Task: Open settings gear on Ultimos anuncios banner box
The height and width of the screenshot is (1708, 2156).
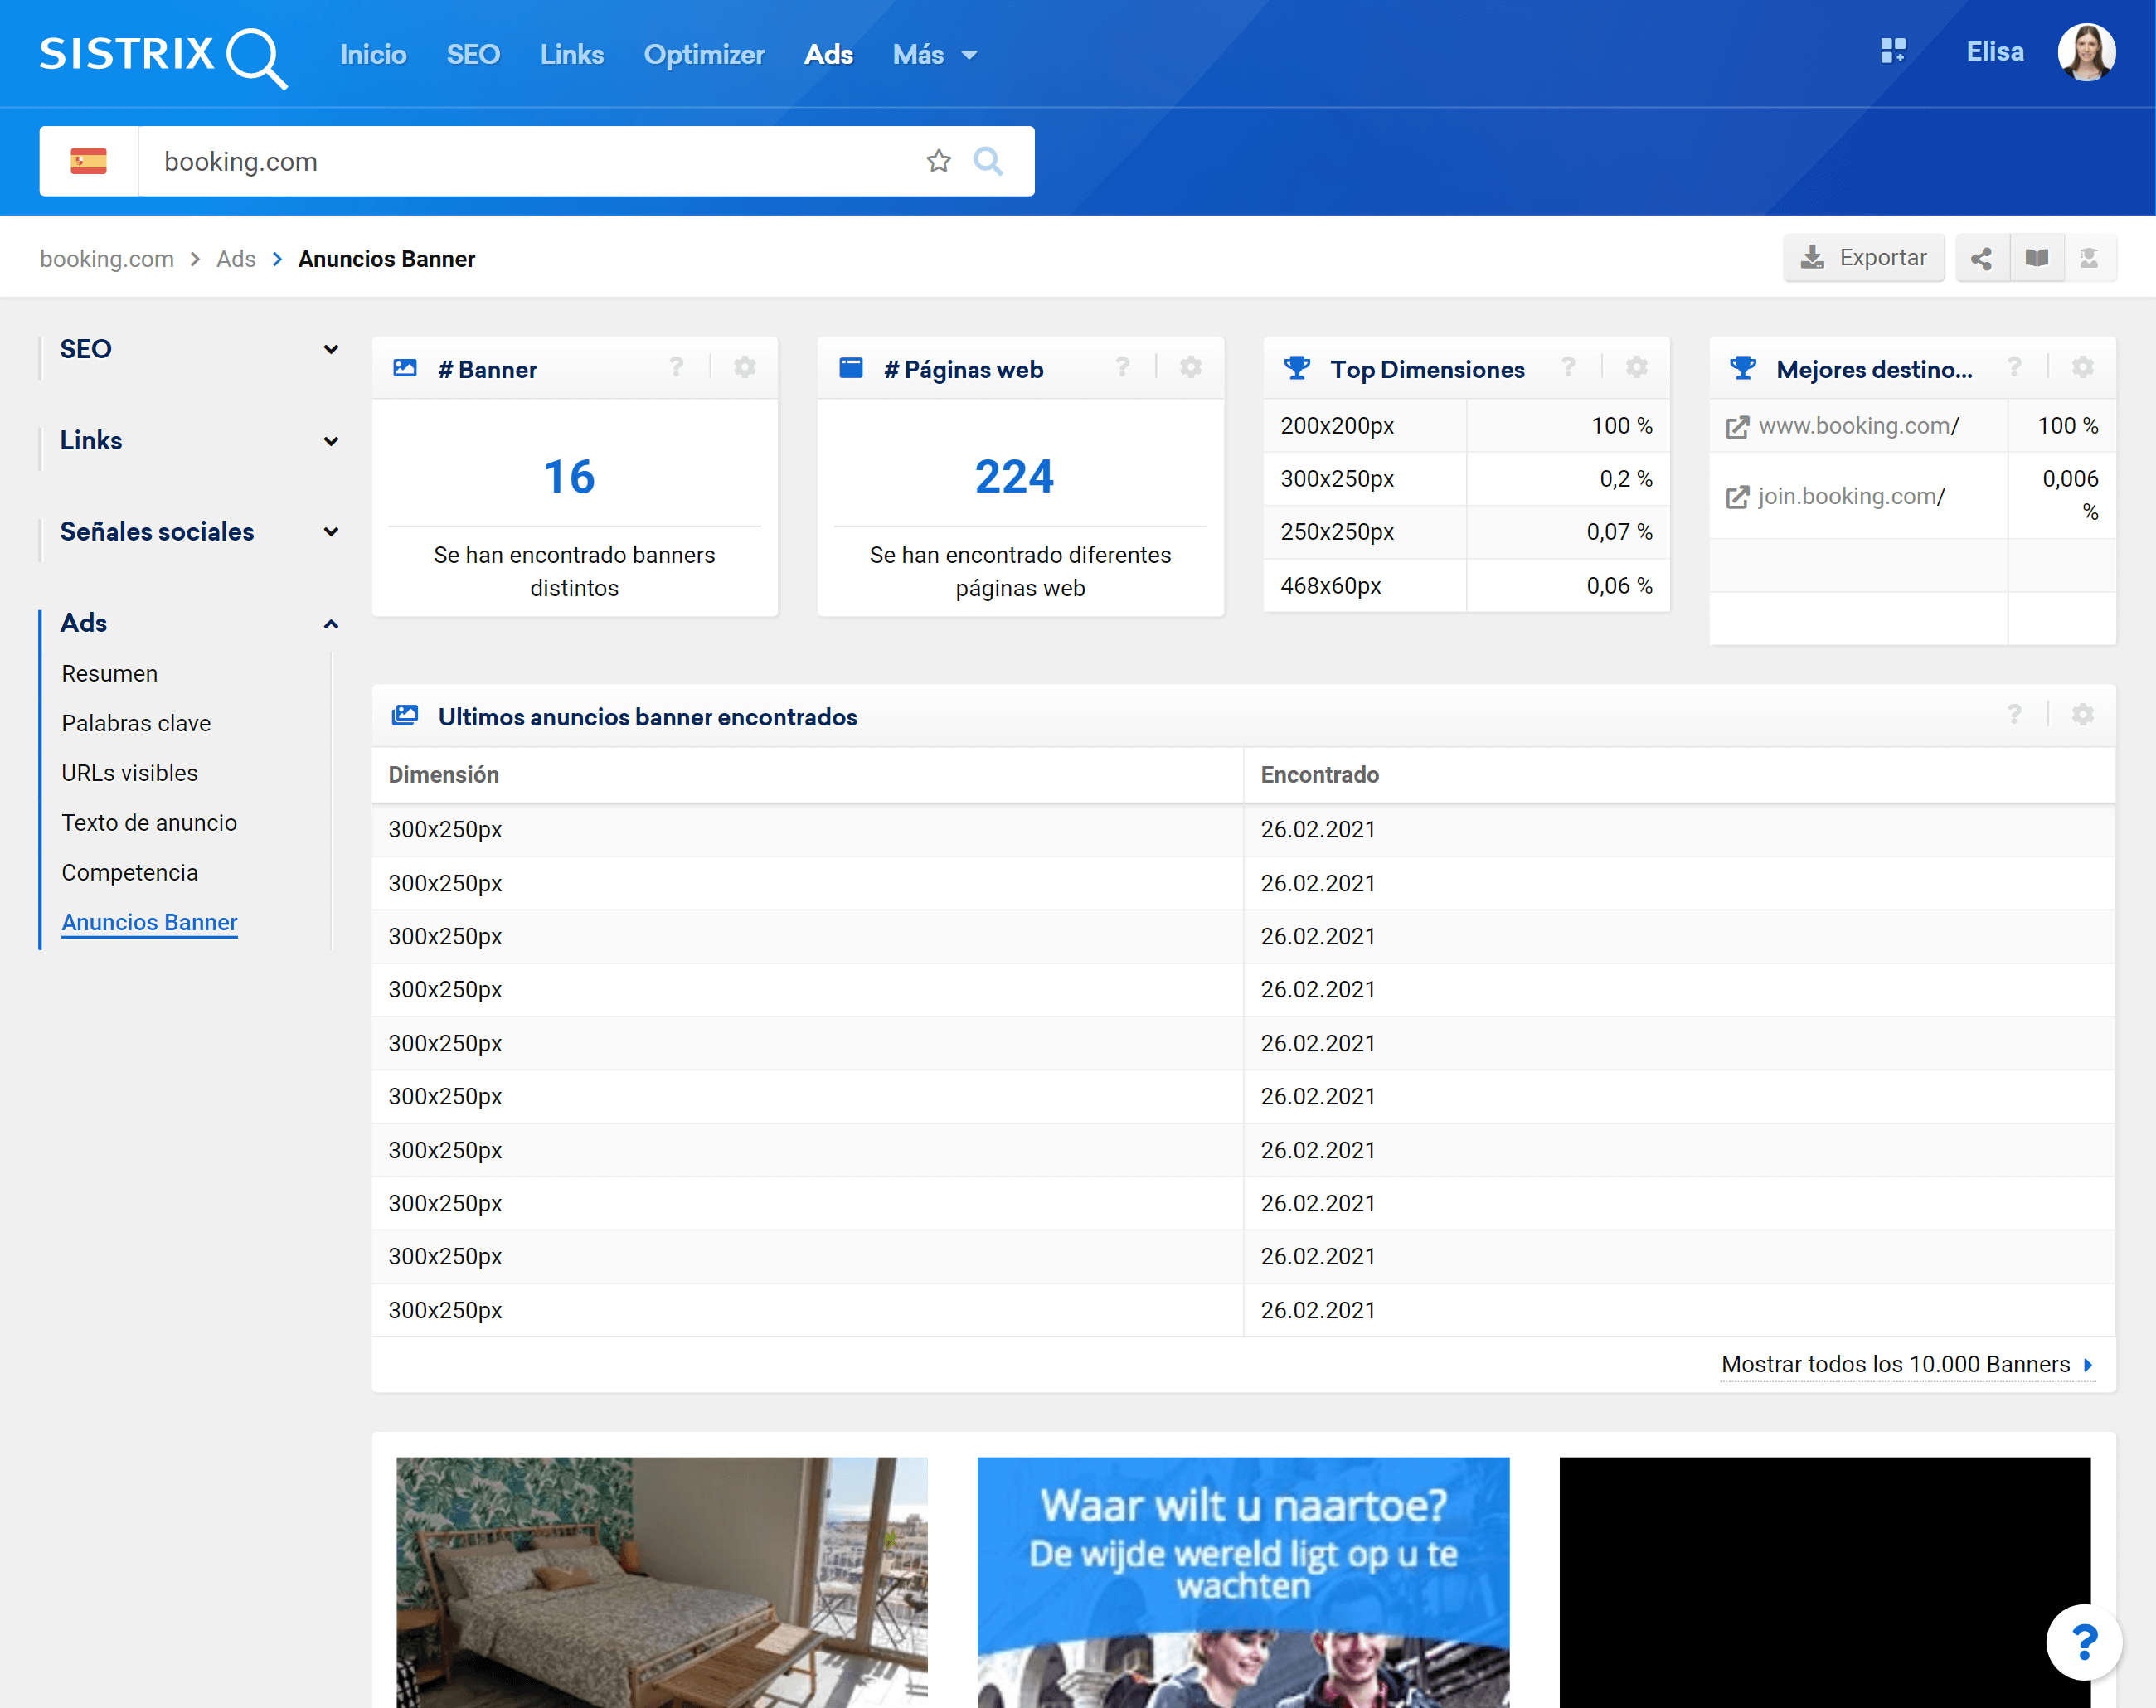Action: point(2082,715)
